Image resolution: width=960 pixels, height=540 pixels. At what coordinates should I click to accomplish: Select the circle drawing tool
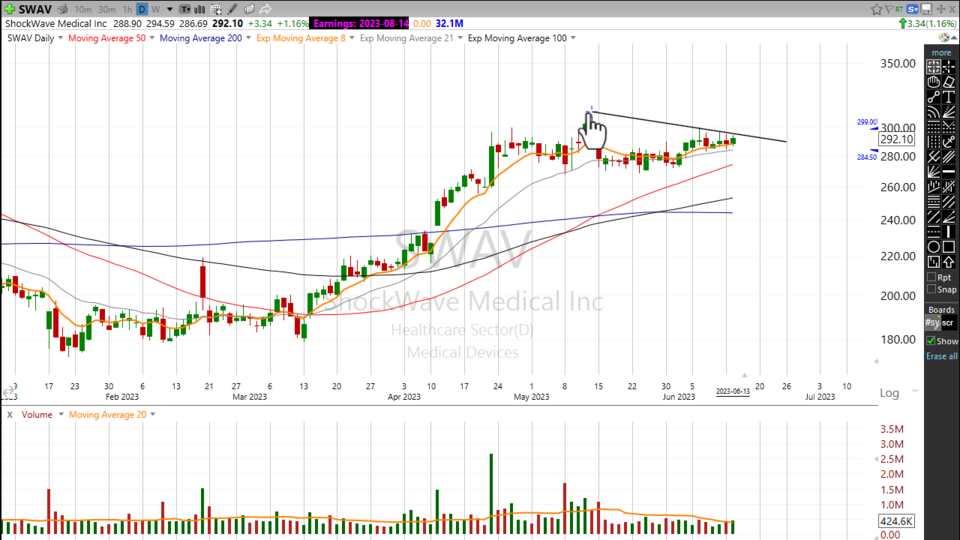pyautogui.click(x=934, y=247)
